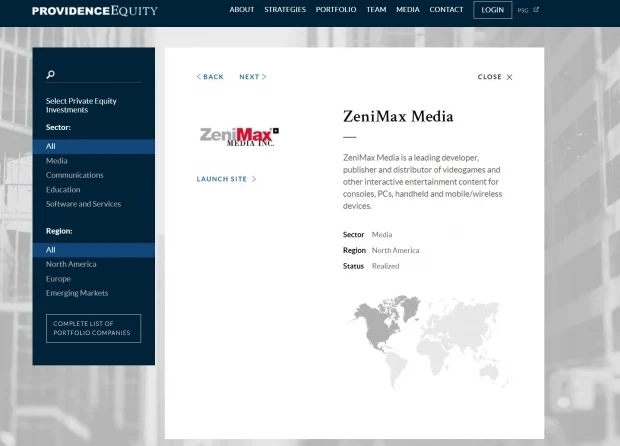This screenshot has height=446, width=620.
Task: Open the ABOUT menu
Action: pos(242,9)
